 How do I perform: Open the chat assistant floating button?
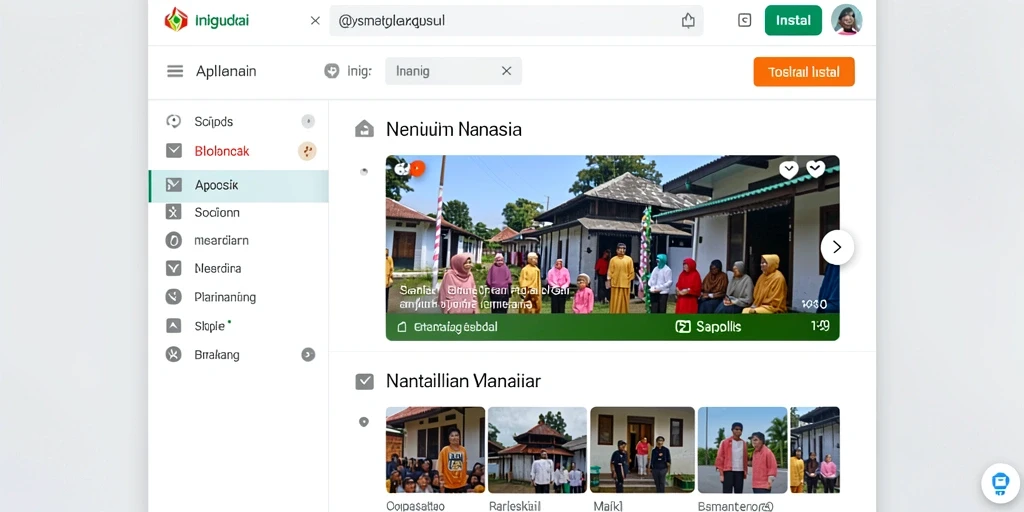1000,483
